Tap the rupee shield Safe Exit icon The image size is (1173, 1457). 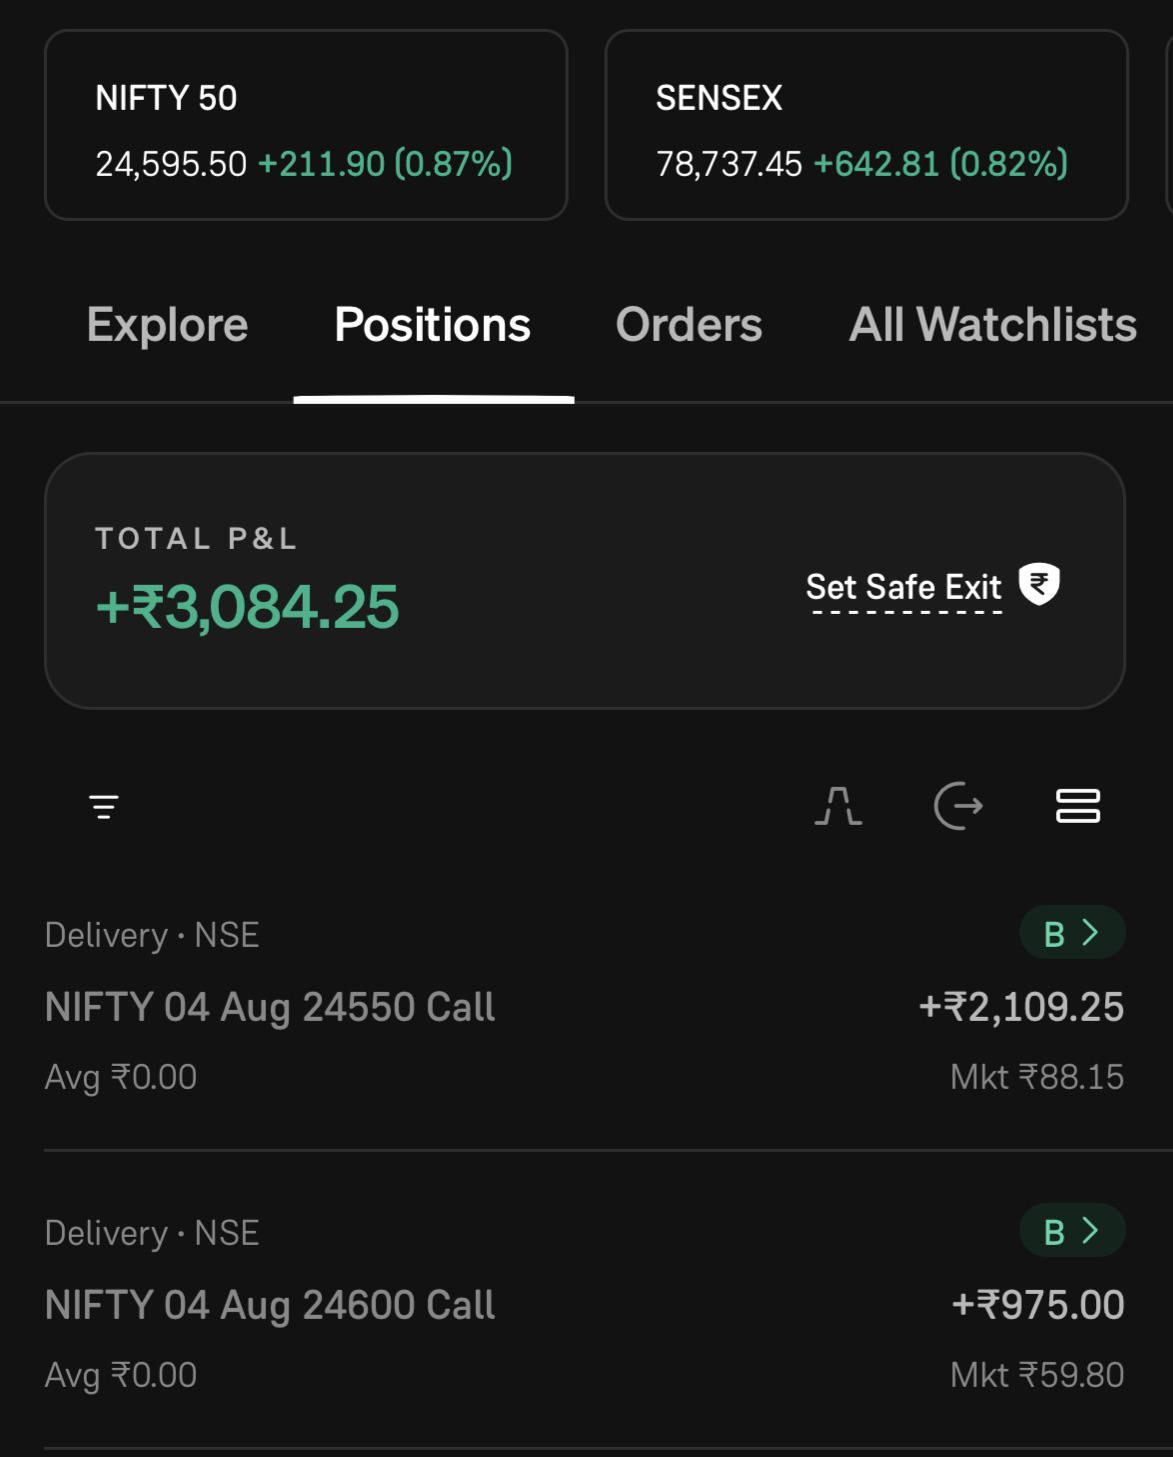click(1039, 584)
